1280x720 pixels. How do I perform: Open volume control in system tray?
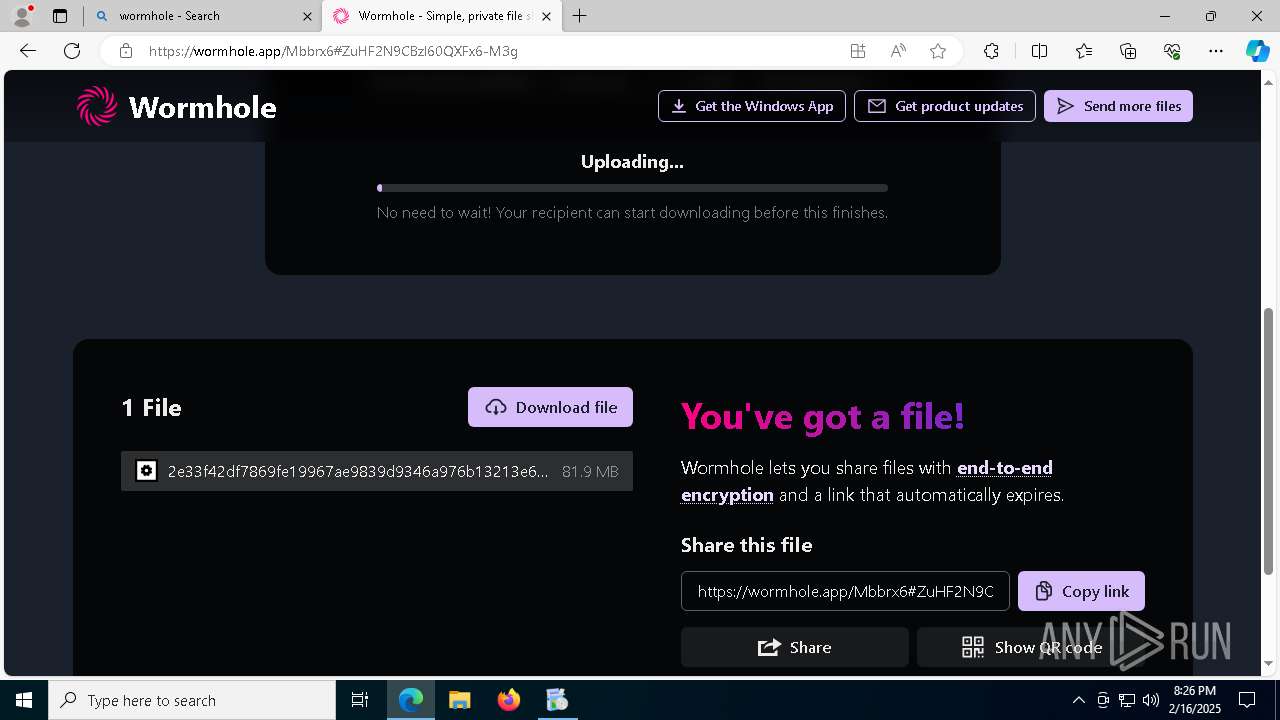(1151, 700)
